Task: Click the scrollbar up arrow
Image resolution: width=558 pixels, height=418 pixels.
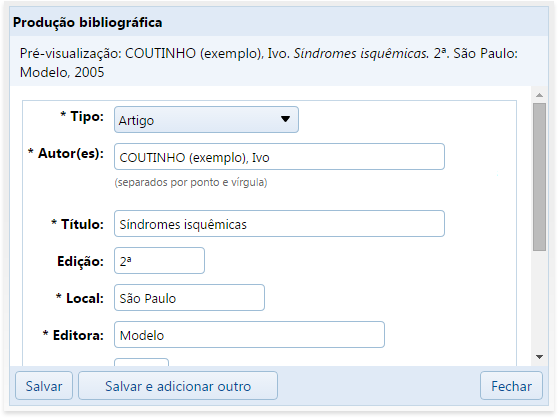Action: click(539, 95)
